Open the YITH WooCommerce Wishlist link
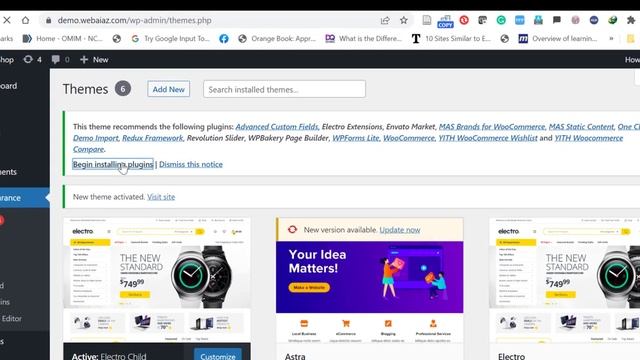Image resolution: width=640 pixels, height=360 pixels. [x=488, y=138]
